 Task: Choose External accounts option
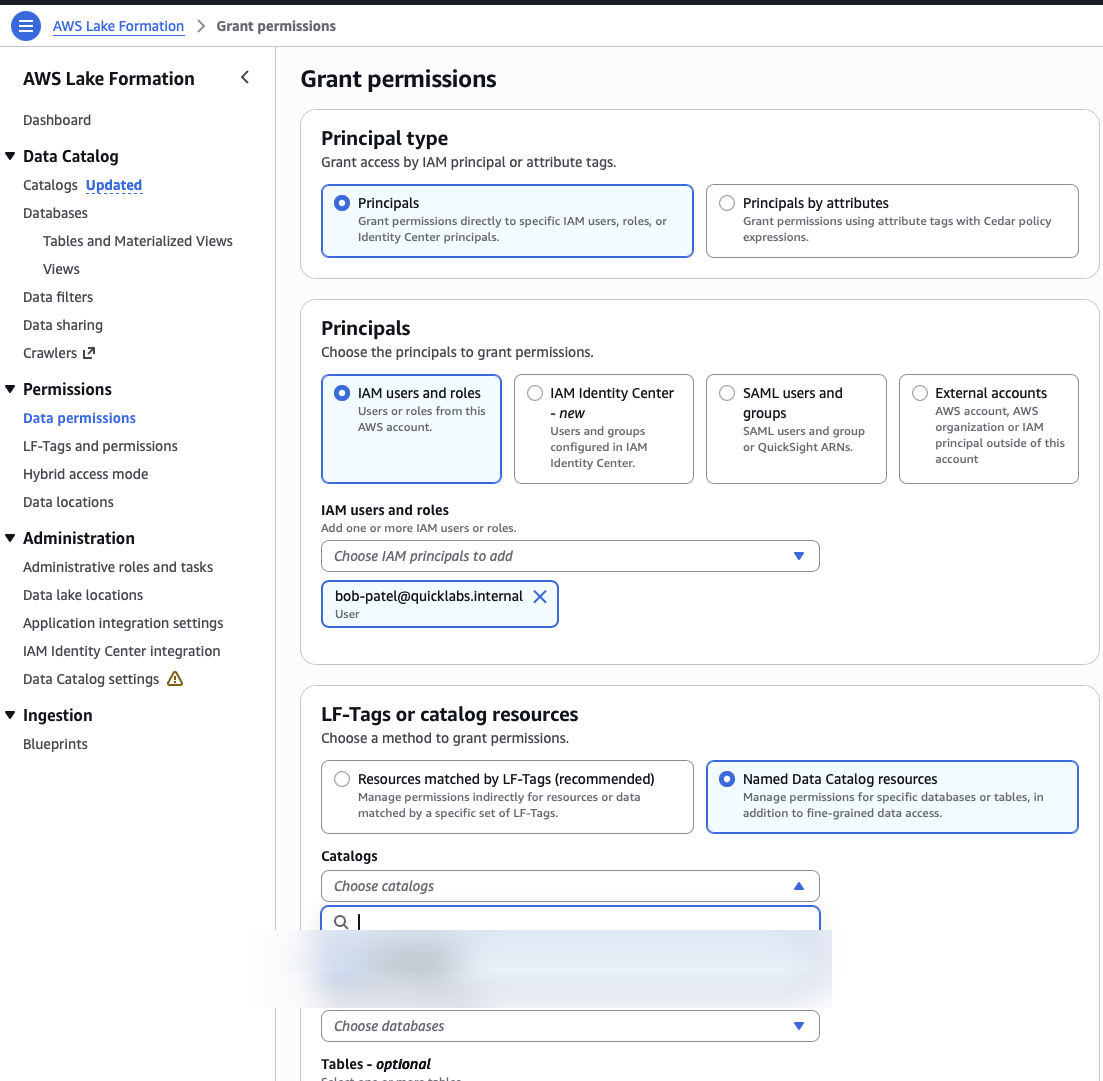coord(988,429)
